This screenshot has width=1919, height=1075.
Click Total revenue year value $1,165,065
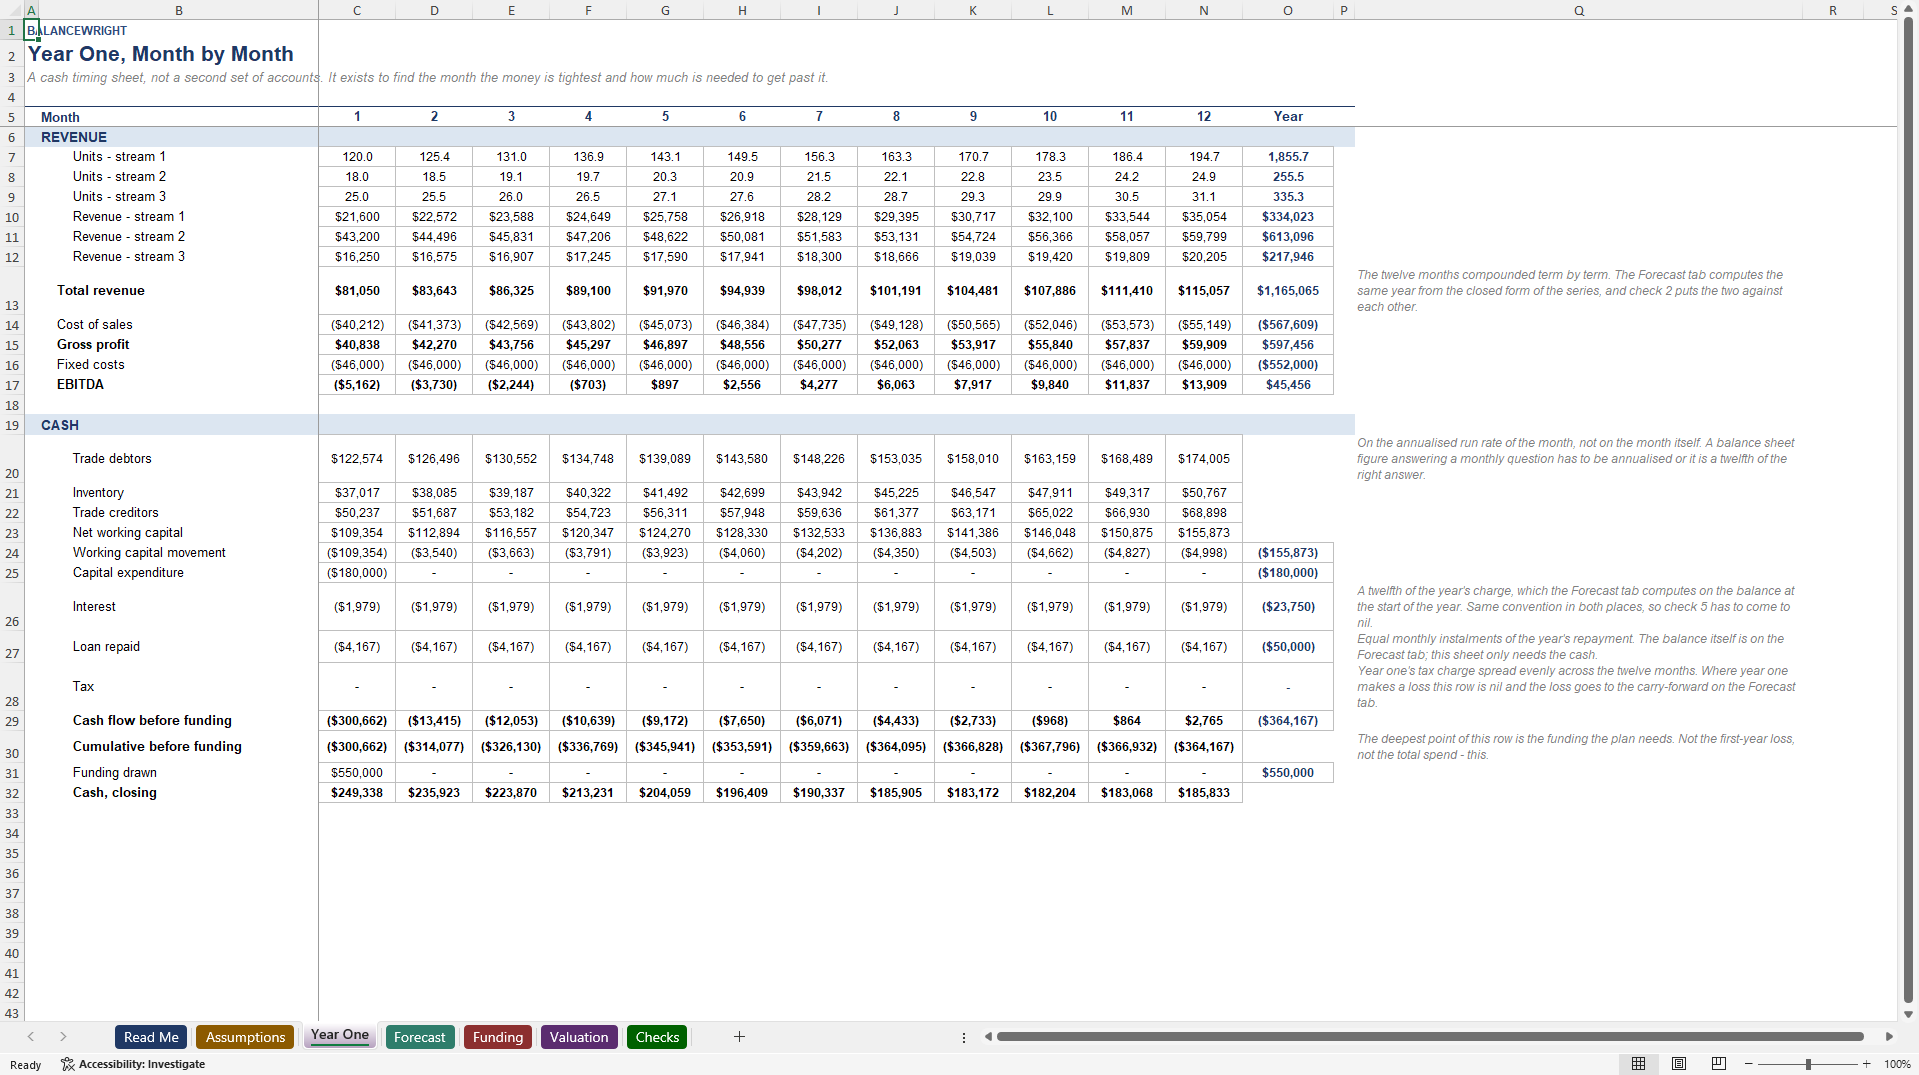coord(1288,291)
